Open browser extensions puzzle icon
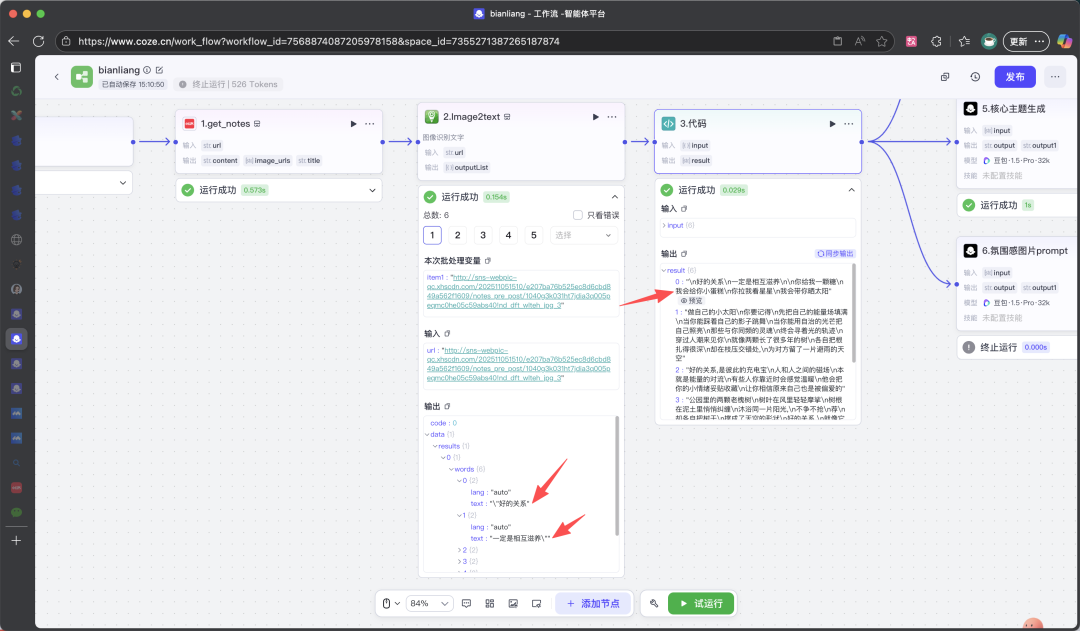Viewport: 1080px width, 631px height. pos(936,41)
